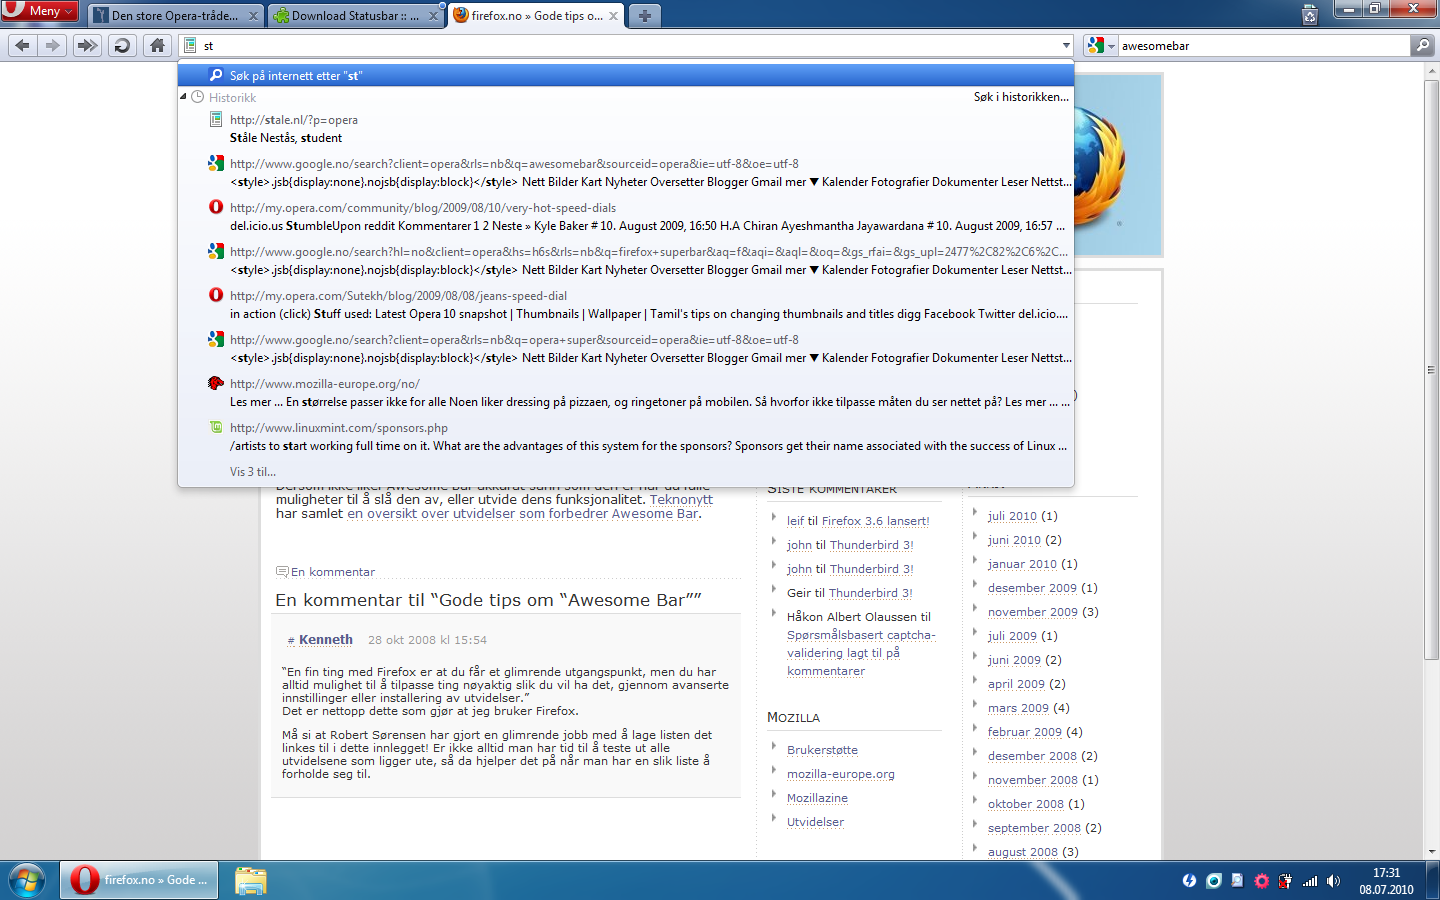Click the Mozilla dinosaur favicon

coord(216,383)
